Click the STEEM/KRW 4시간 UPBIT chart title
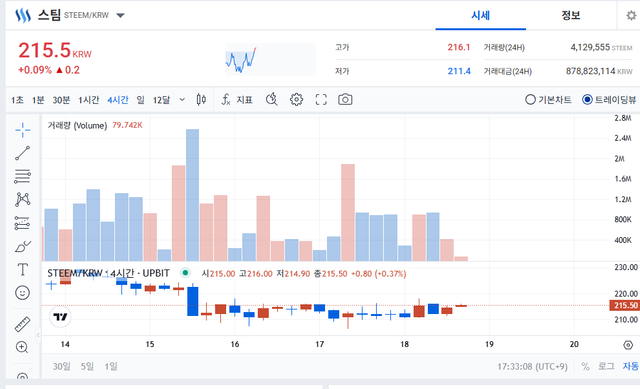Image resolution: width=640 pixels, height=389 pixels. (x=108, y=273)
